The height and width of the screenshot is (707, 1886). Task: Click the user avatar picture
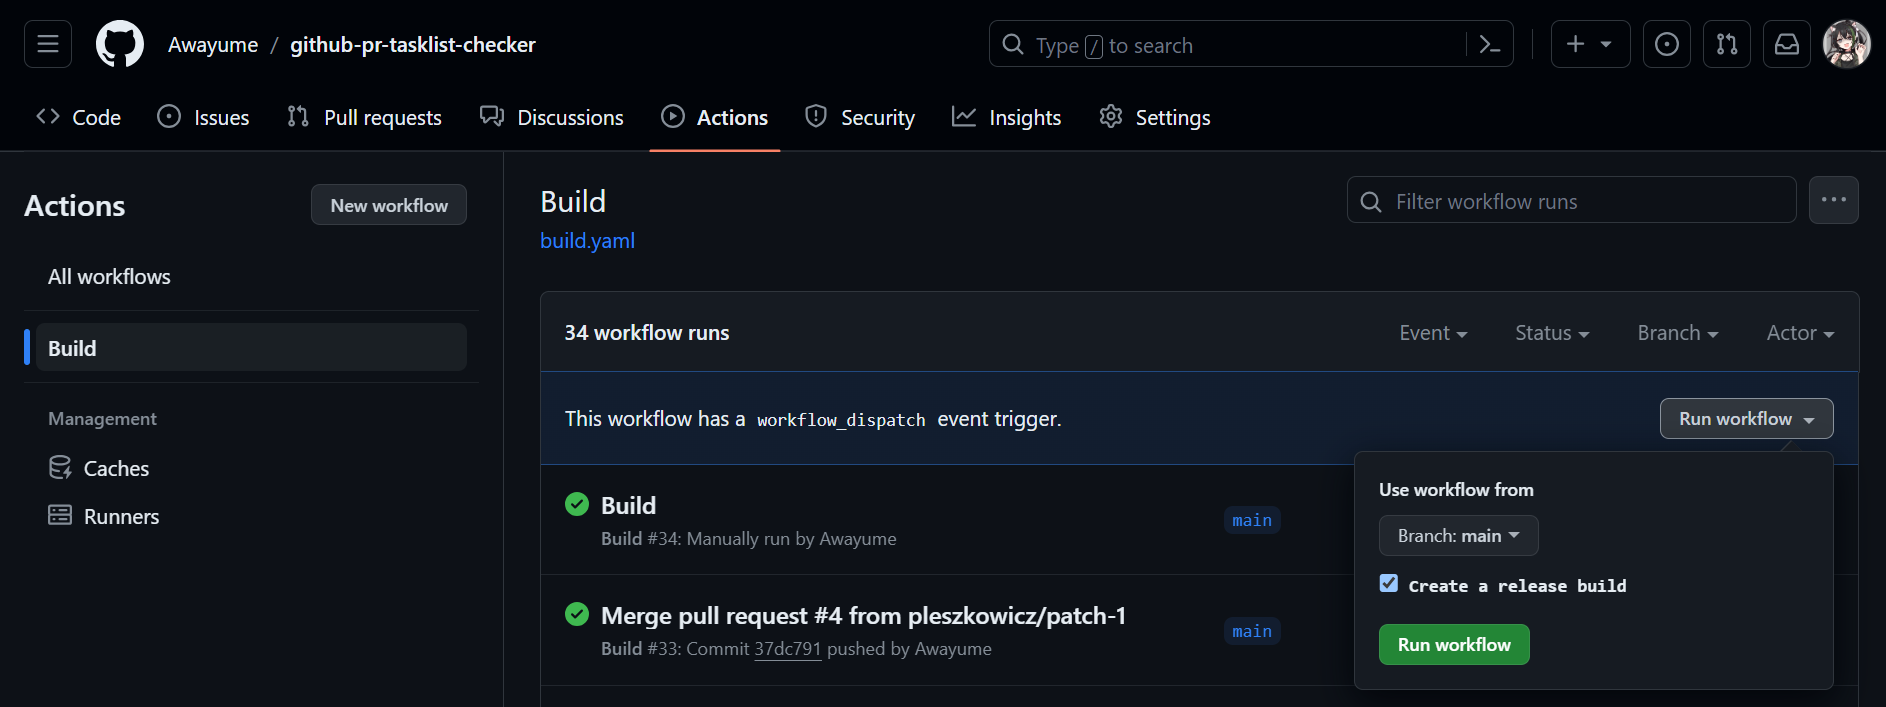click(x=1846, y=45)
